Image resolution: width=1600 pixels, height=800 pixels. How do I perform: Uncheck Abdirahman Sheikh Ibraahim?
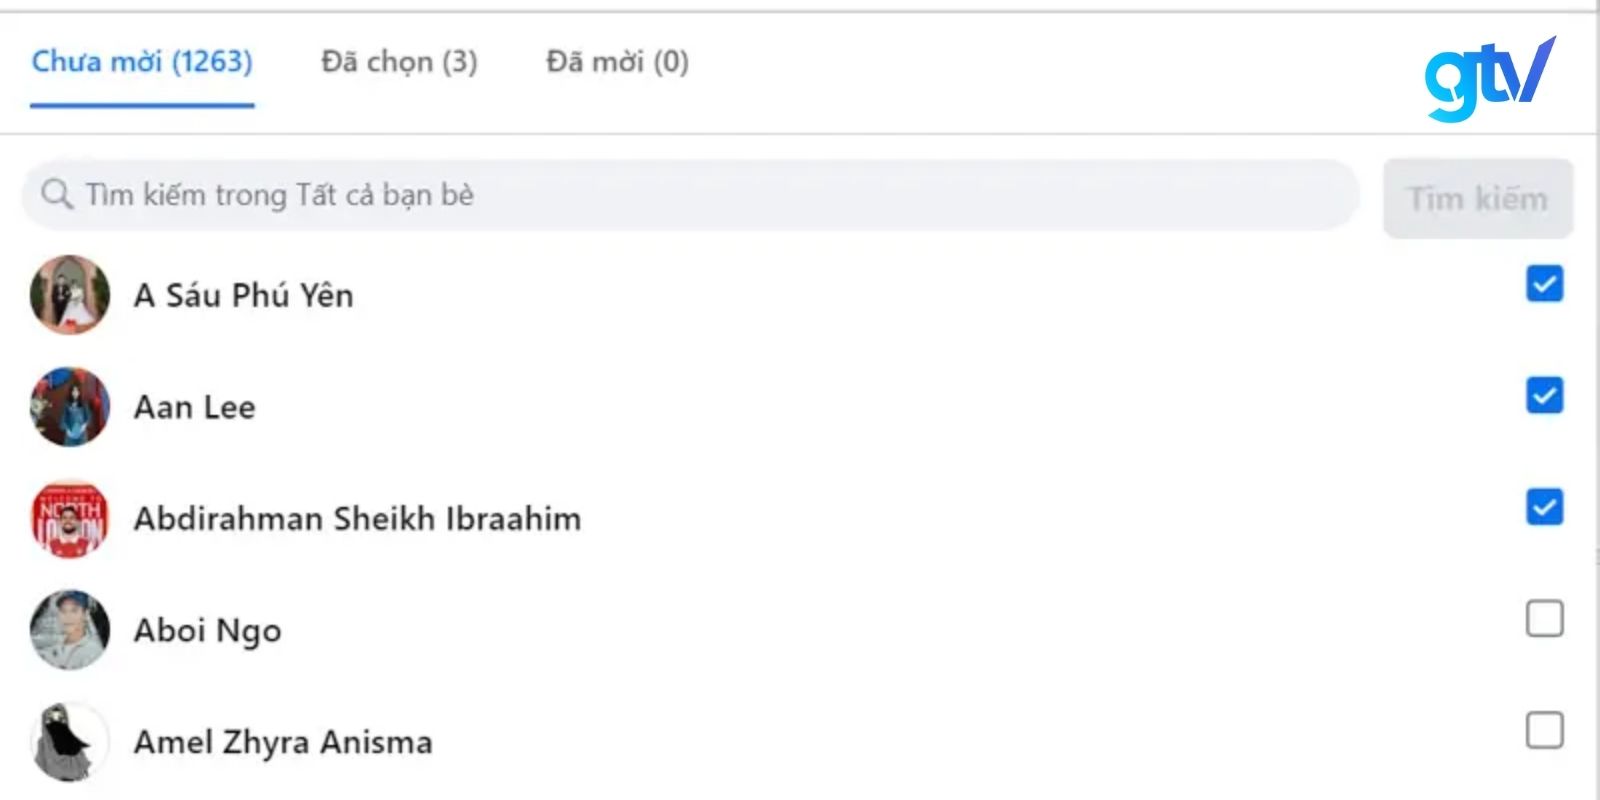coord(1544,508)
